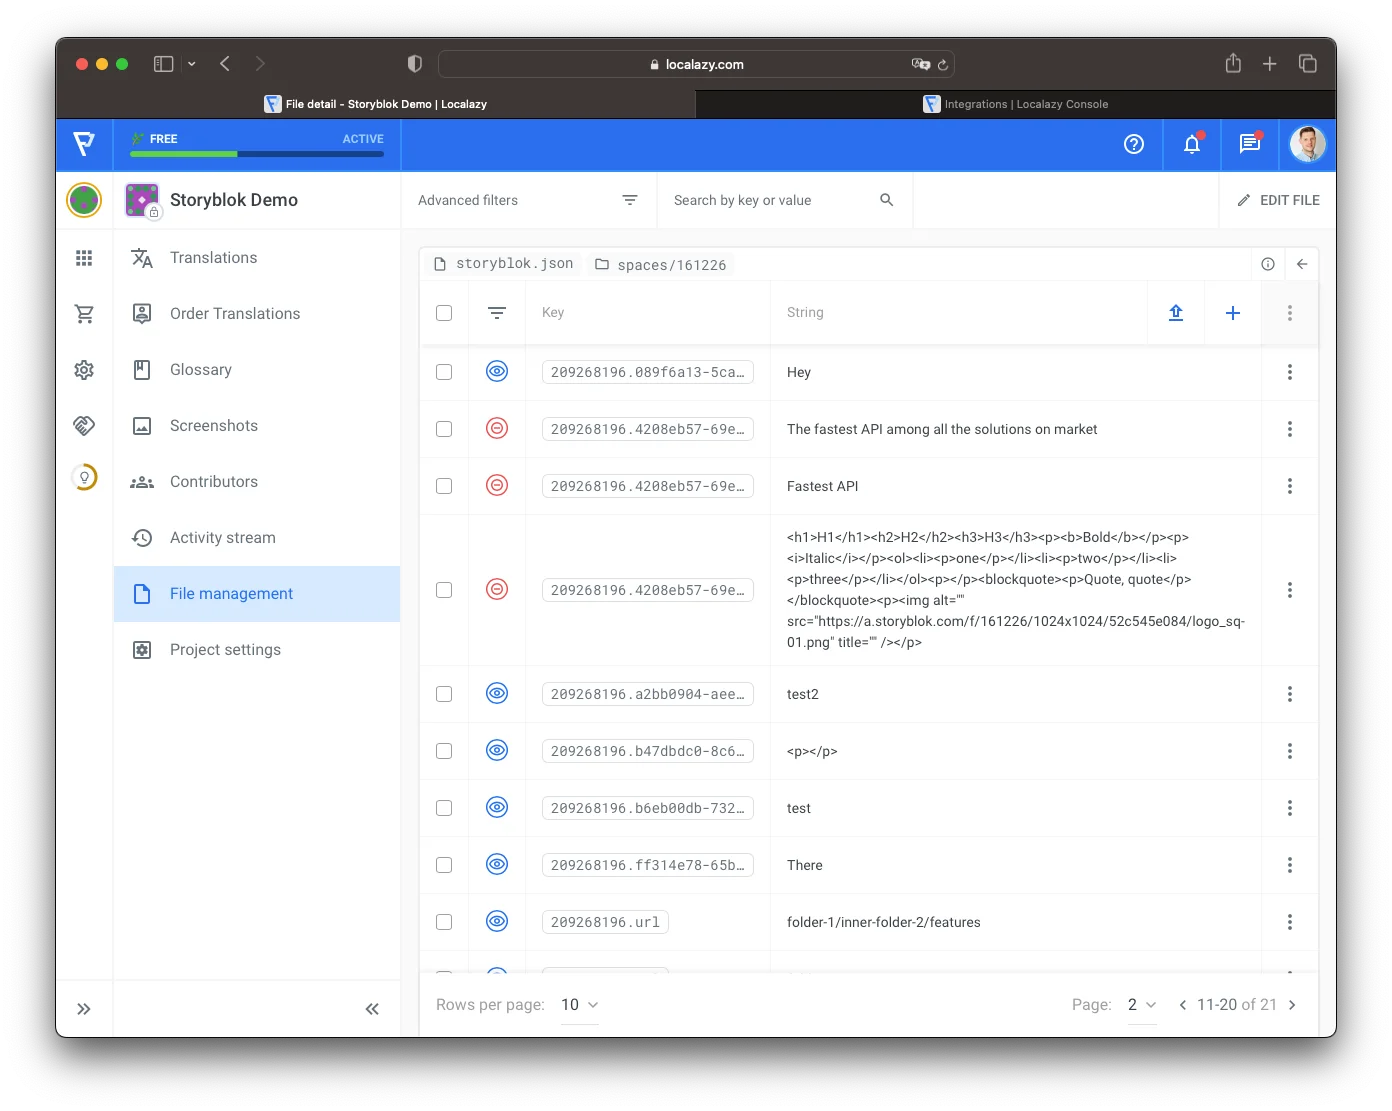Open the Translations section
Screen dimensions: 1392x1111
click(257, 258)
